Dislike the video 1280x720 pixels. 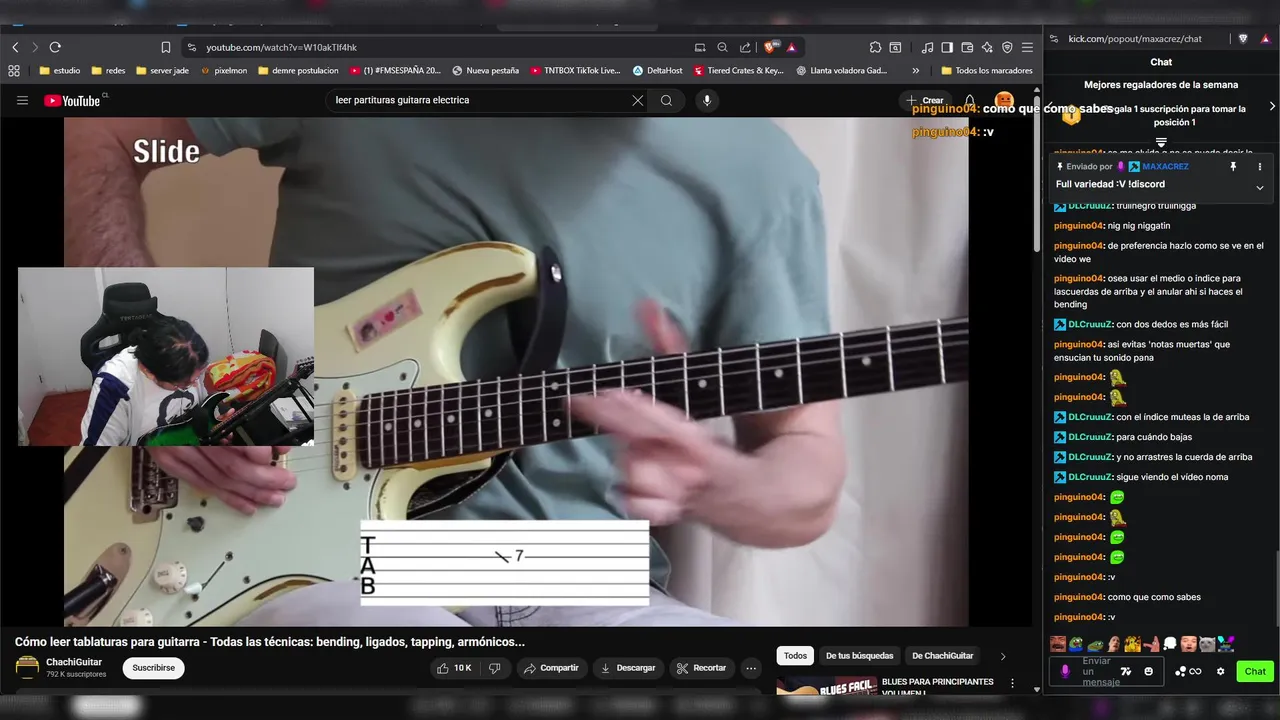[x=495, y=668]
